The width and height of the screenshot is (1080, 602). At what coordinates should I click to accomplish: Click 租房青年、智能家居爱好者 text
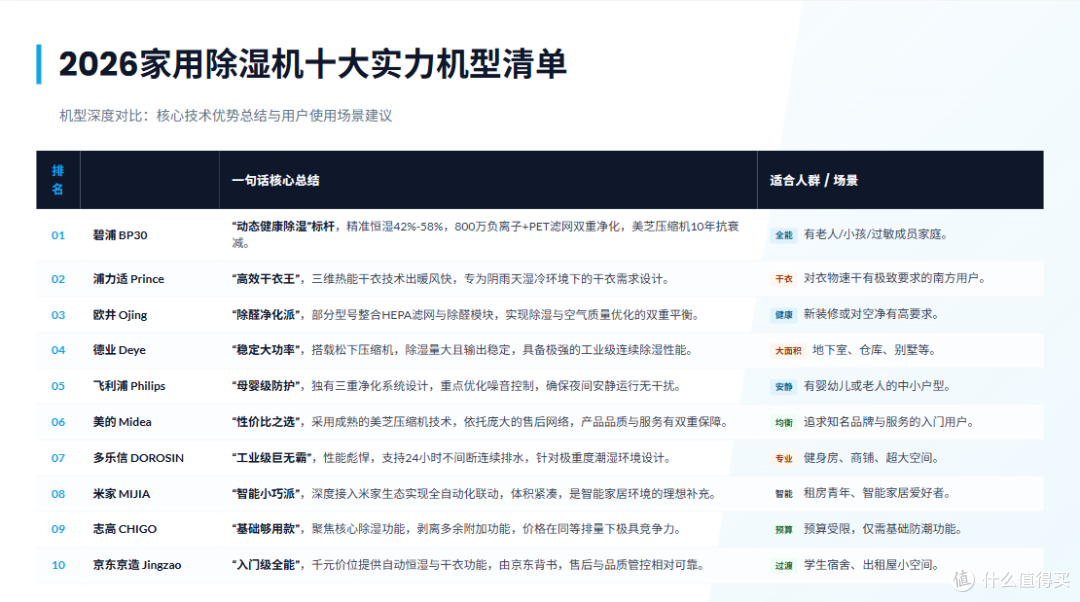(877, 493)
